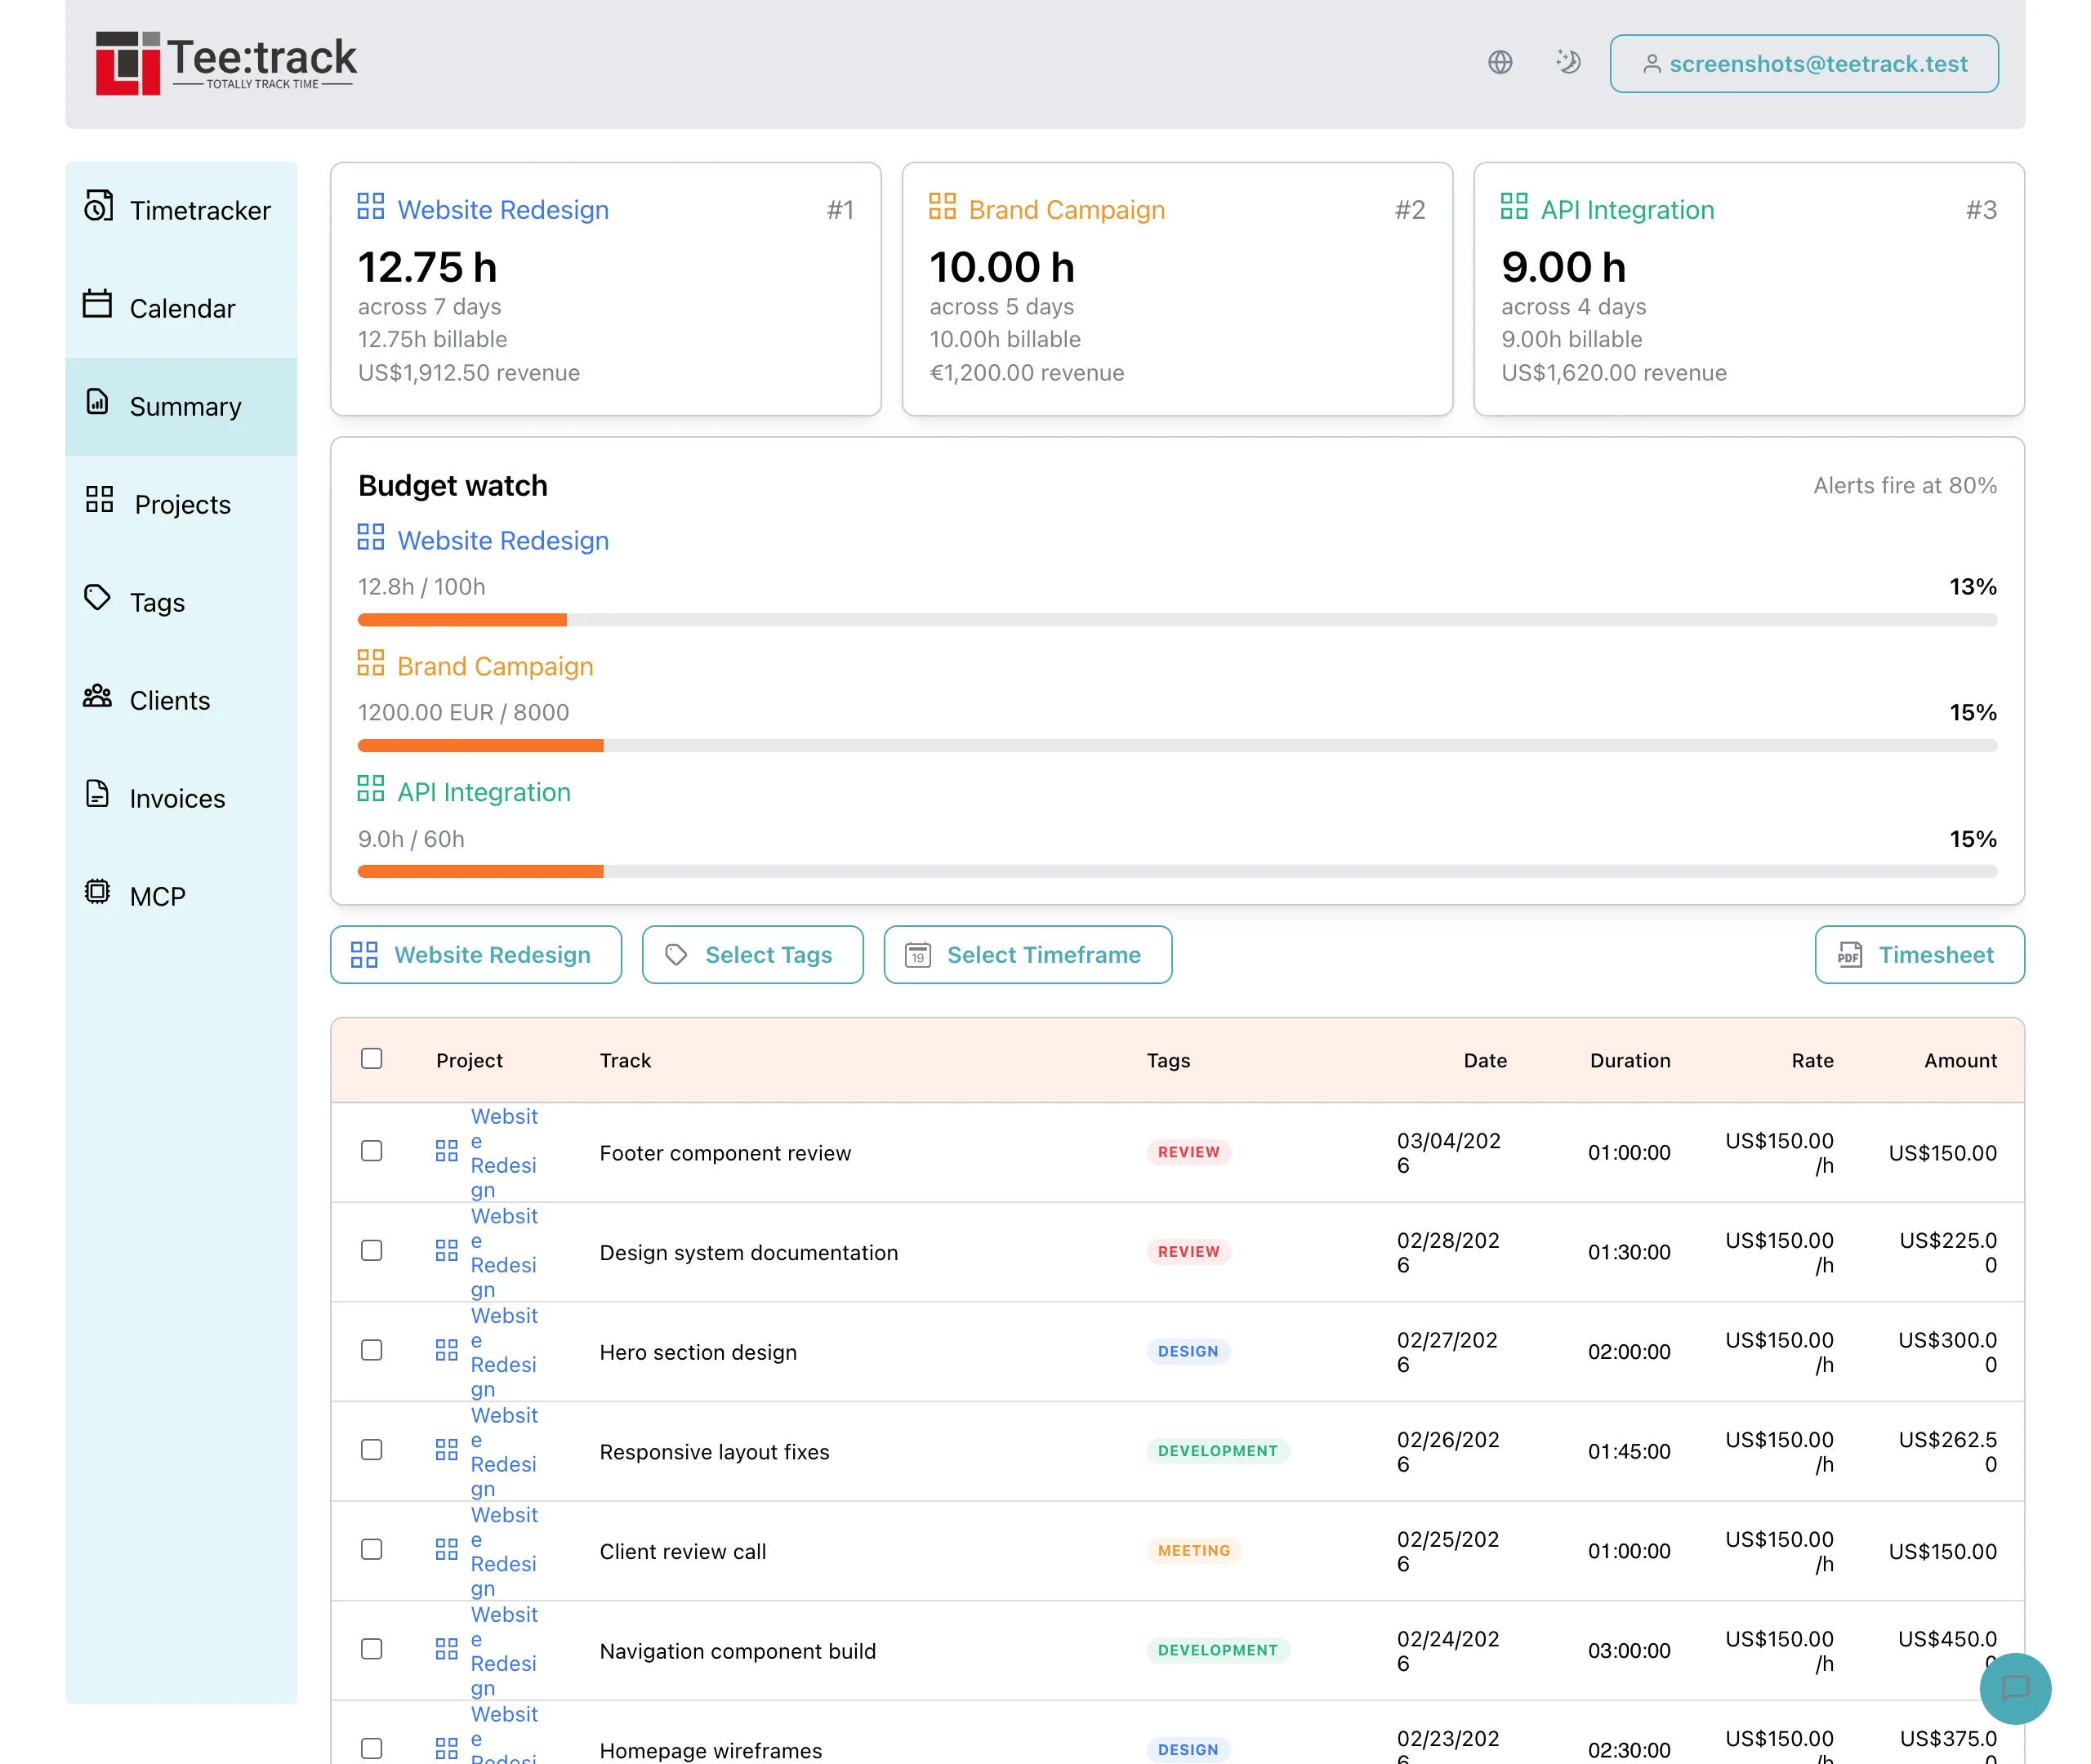This screenshot has width=2091, height=1764.
Task: Click the globe language icon
Action: pyautogui.click(x=1499, y=62)
